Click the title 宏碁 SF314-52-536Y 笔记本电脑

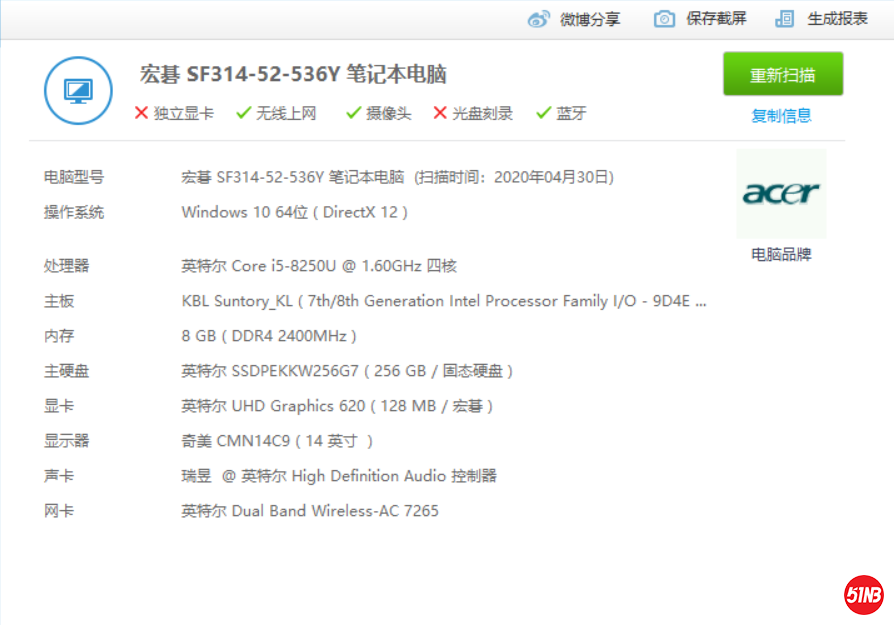(x=293, y=74)
